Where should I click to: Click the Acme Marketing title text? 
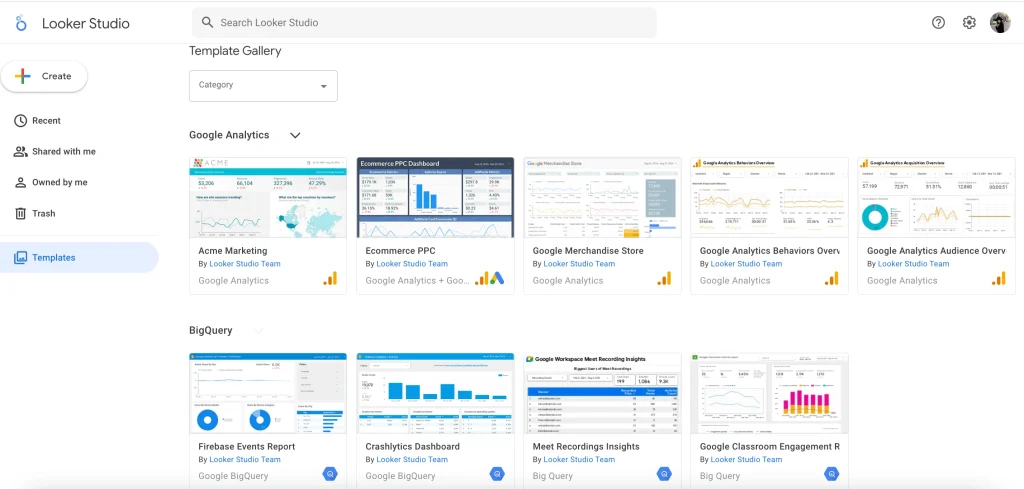click(x=232, y=251)
